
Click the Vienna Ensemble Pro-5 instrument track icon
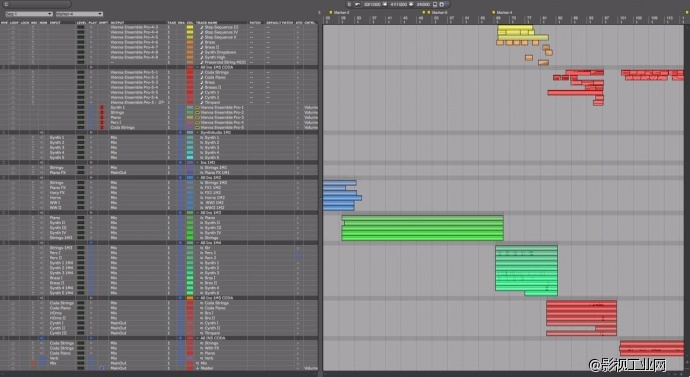(x=198, y=128)
